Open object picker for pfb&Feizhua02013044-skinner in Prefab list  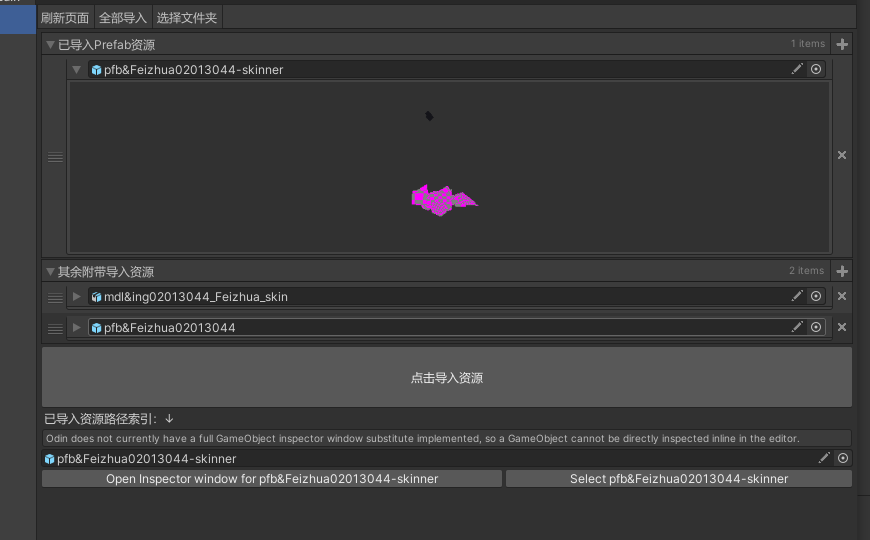point(816,69)
